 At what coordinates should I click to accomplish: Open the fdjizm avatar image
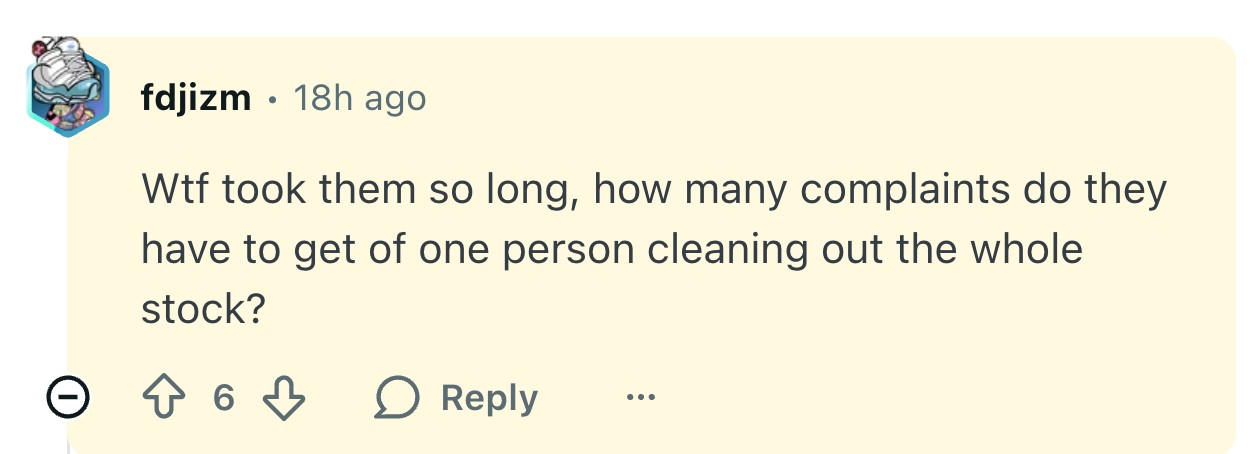coord(67,87)
